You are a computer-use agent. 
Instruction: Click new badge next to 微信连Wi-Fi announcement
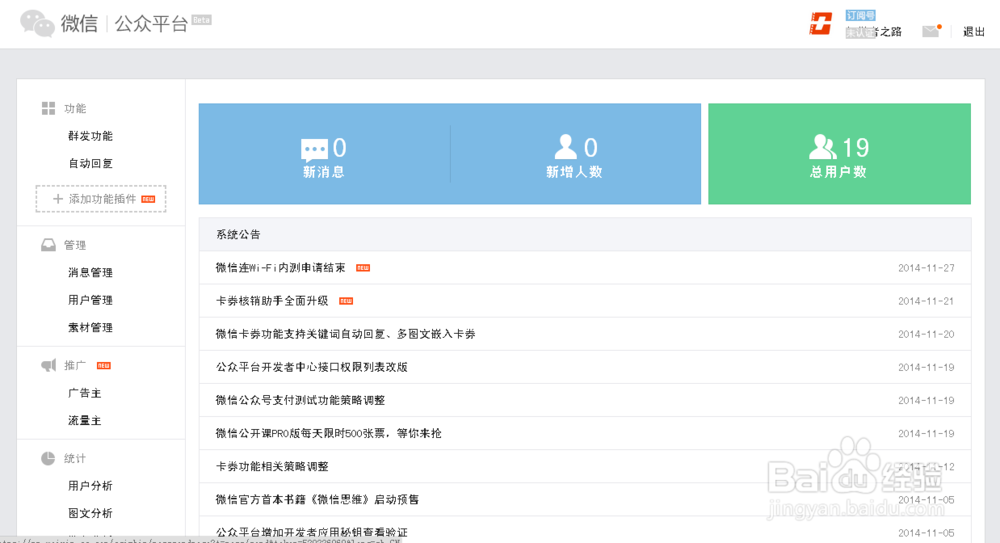363,268
